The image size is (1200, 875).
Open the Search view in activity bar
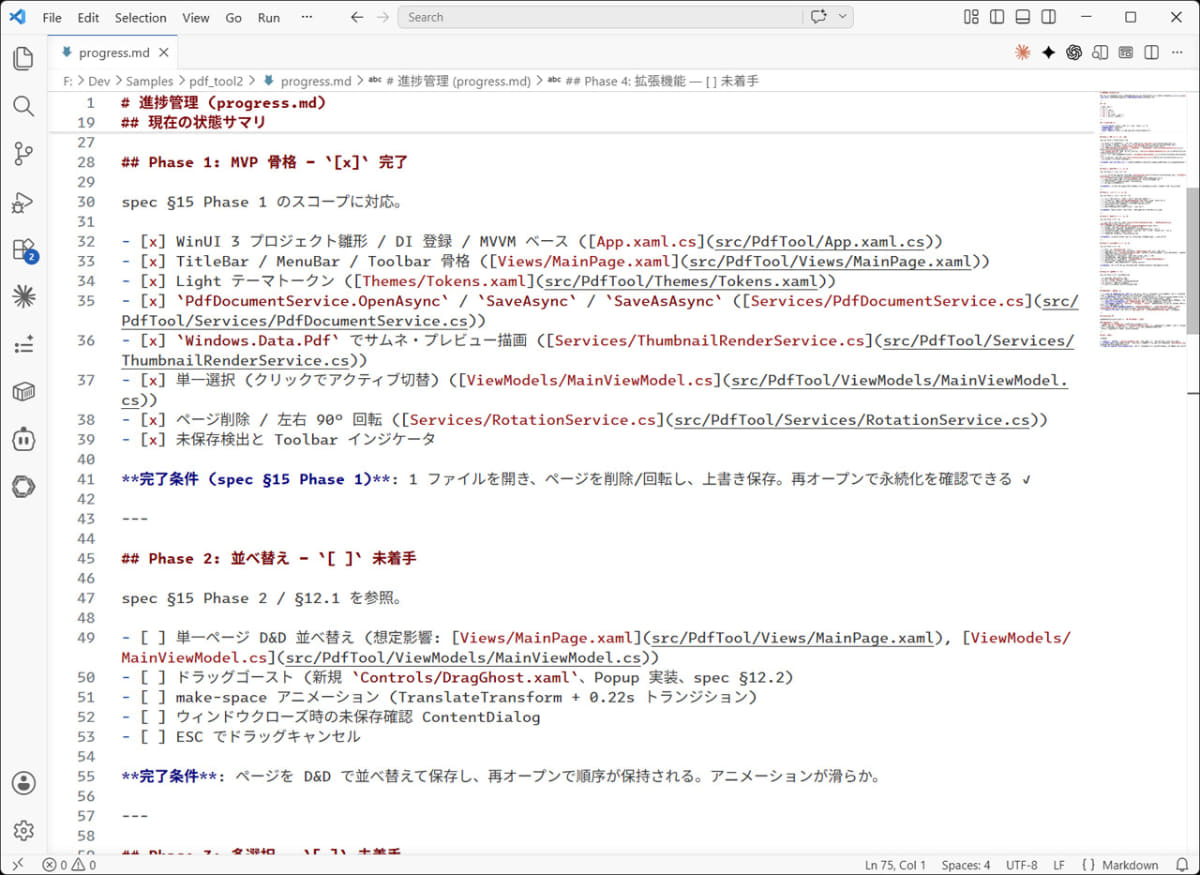pos(23,106)
